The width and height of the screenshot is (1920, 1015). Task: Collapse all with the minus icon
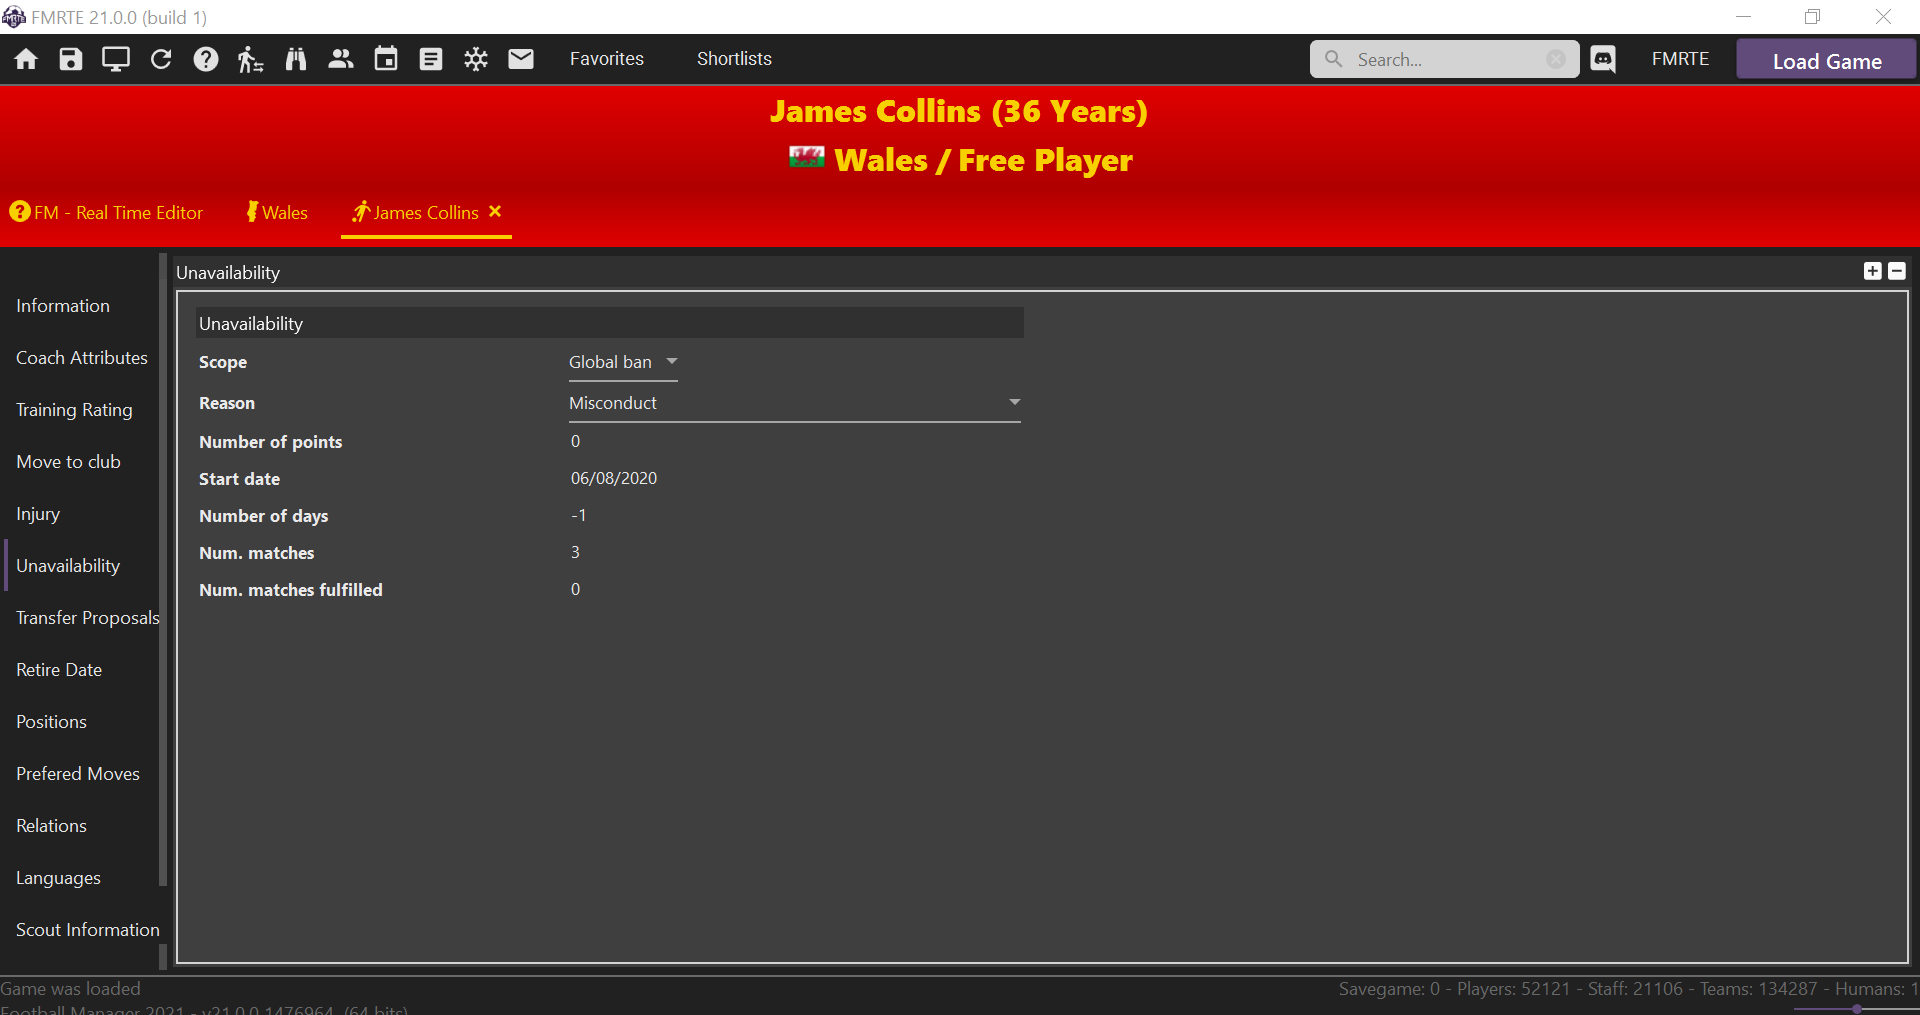pos(1897,271)
